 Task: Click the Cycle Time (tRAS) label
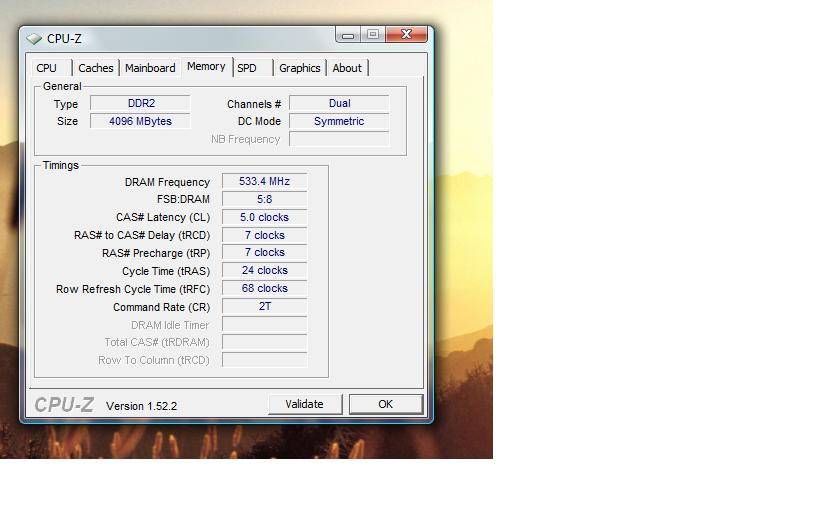(166, 272)
